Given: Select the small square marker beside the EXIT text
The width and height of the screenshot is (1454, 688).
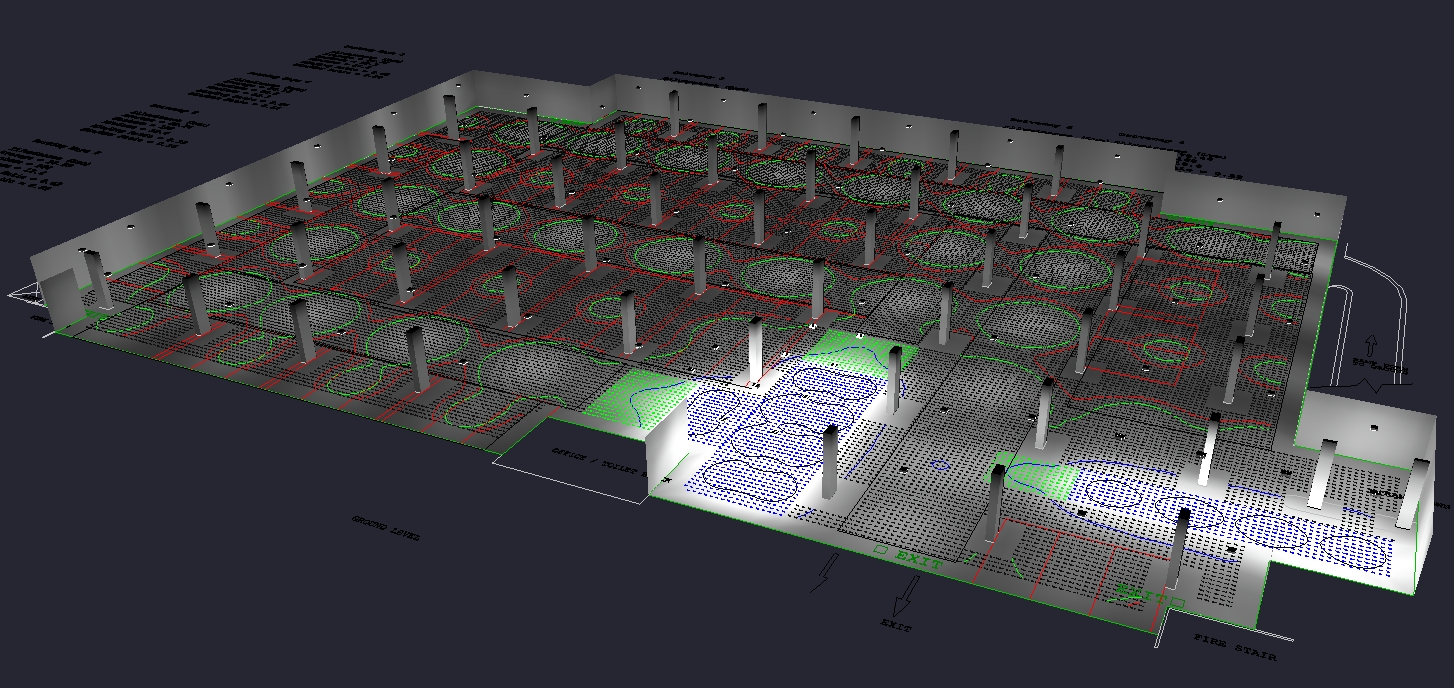Looking at the screenshot, I should click(880, 550).
